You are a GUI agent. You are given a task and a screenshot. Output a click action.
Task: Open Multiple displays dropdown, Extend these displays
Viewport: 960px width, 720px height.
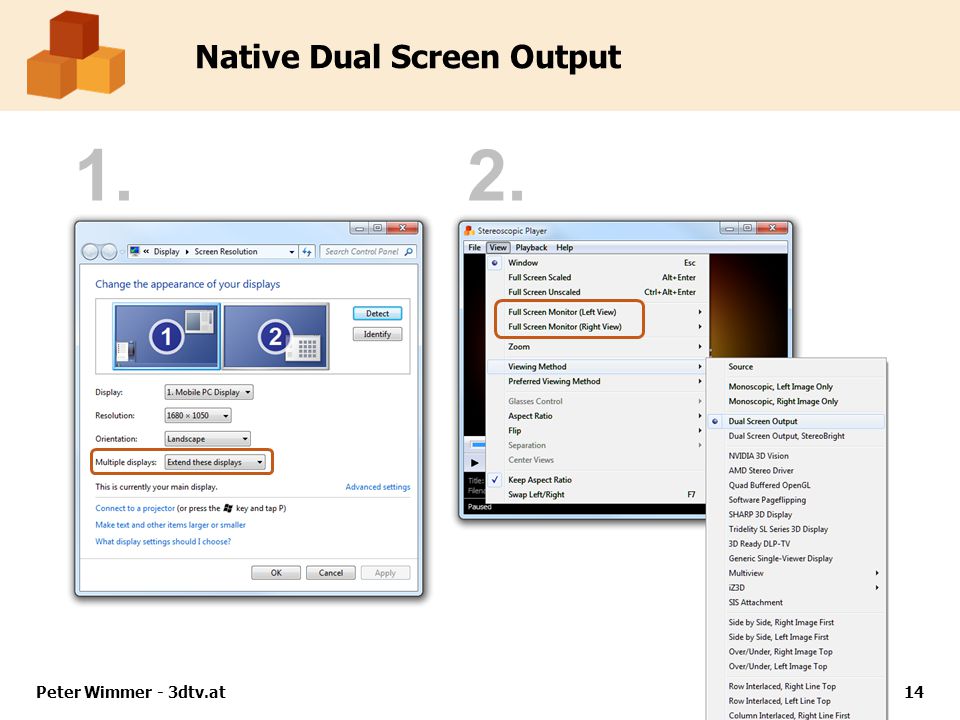point(215,462)
